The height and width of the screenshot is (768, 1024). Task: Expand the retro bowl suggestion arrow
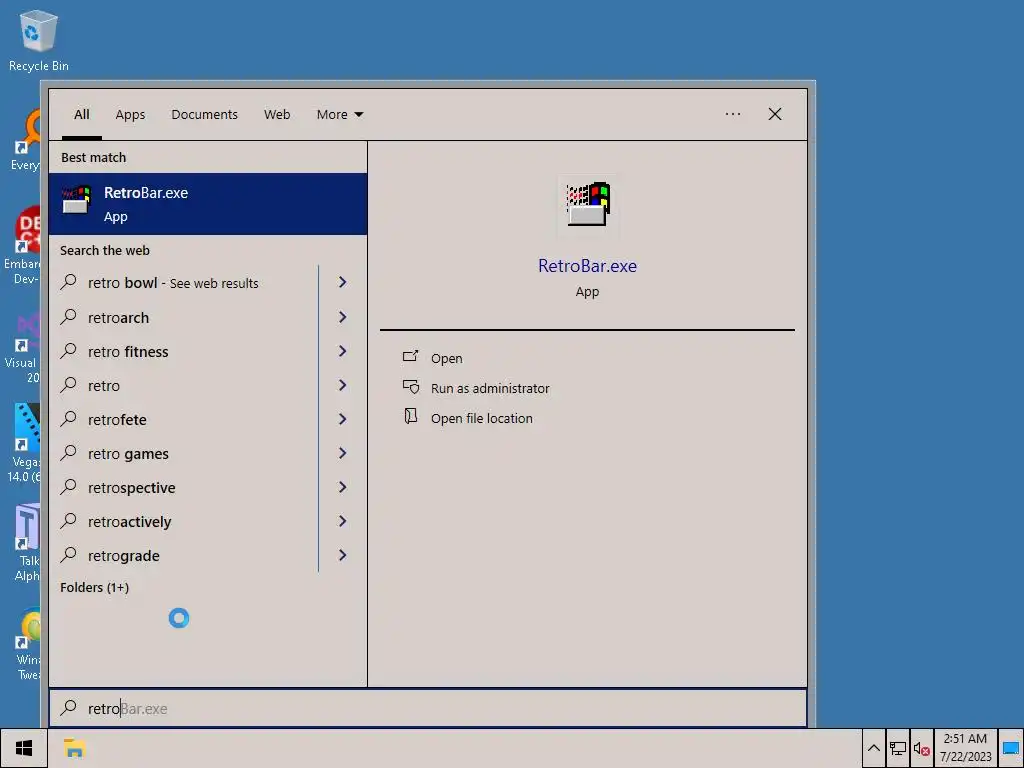coord(343,282)
